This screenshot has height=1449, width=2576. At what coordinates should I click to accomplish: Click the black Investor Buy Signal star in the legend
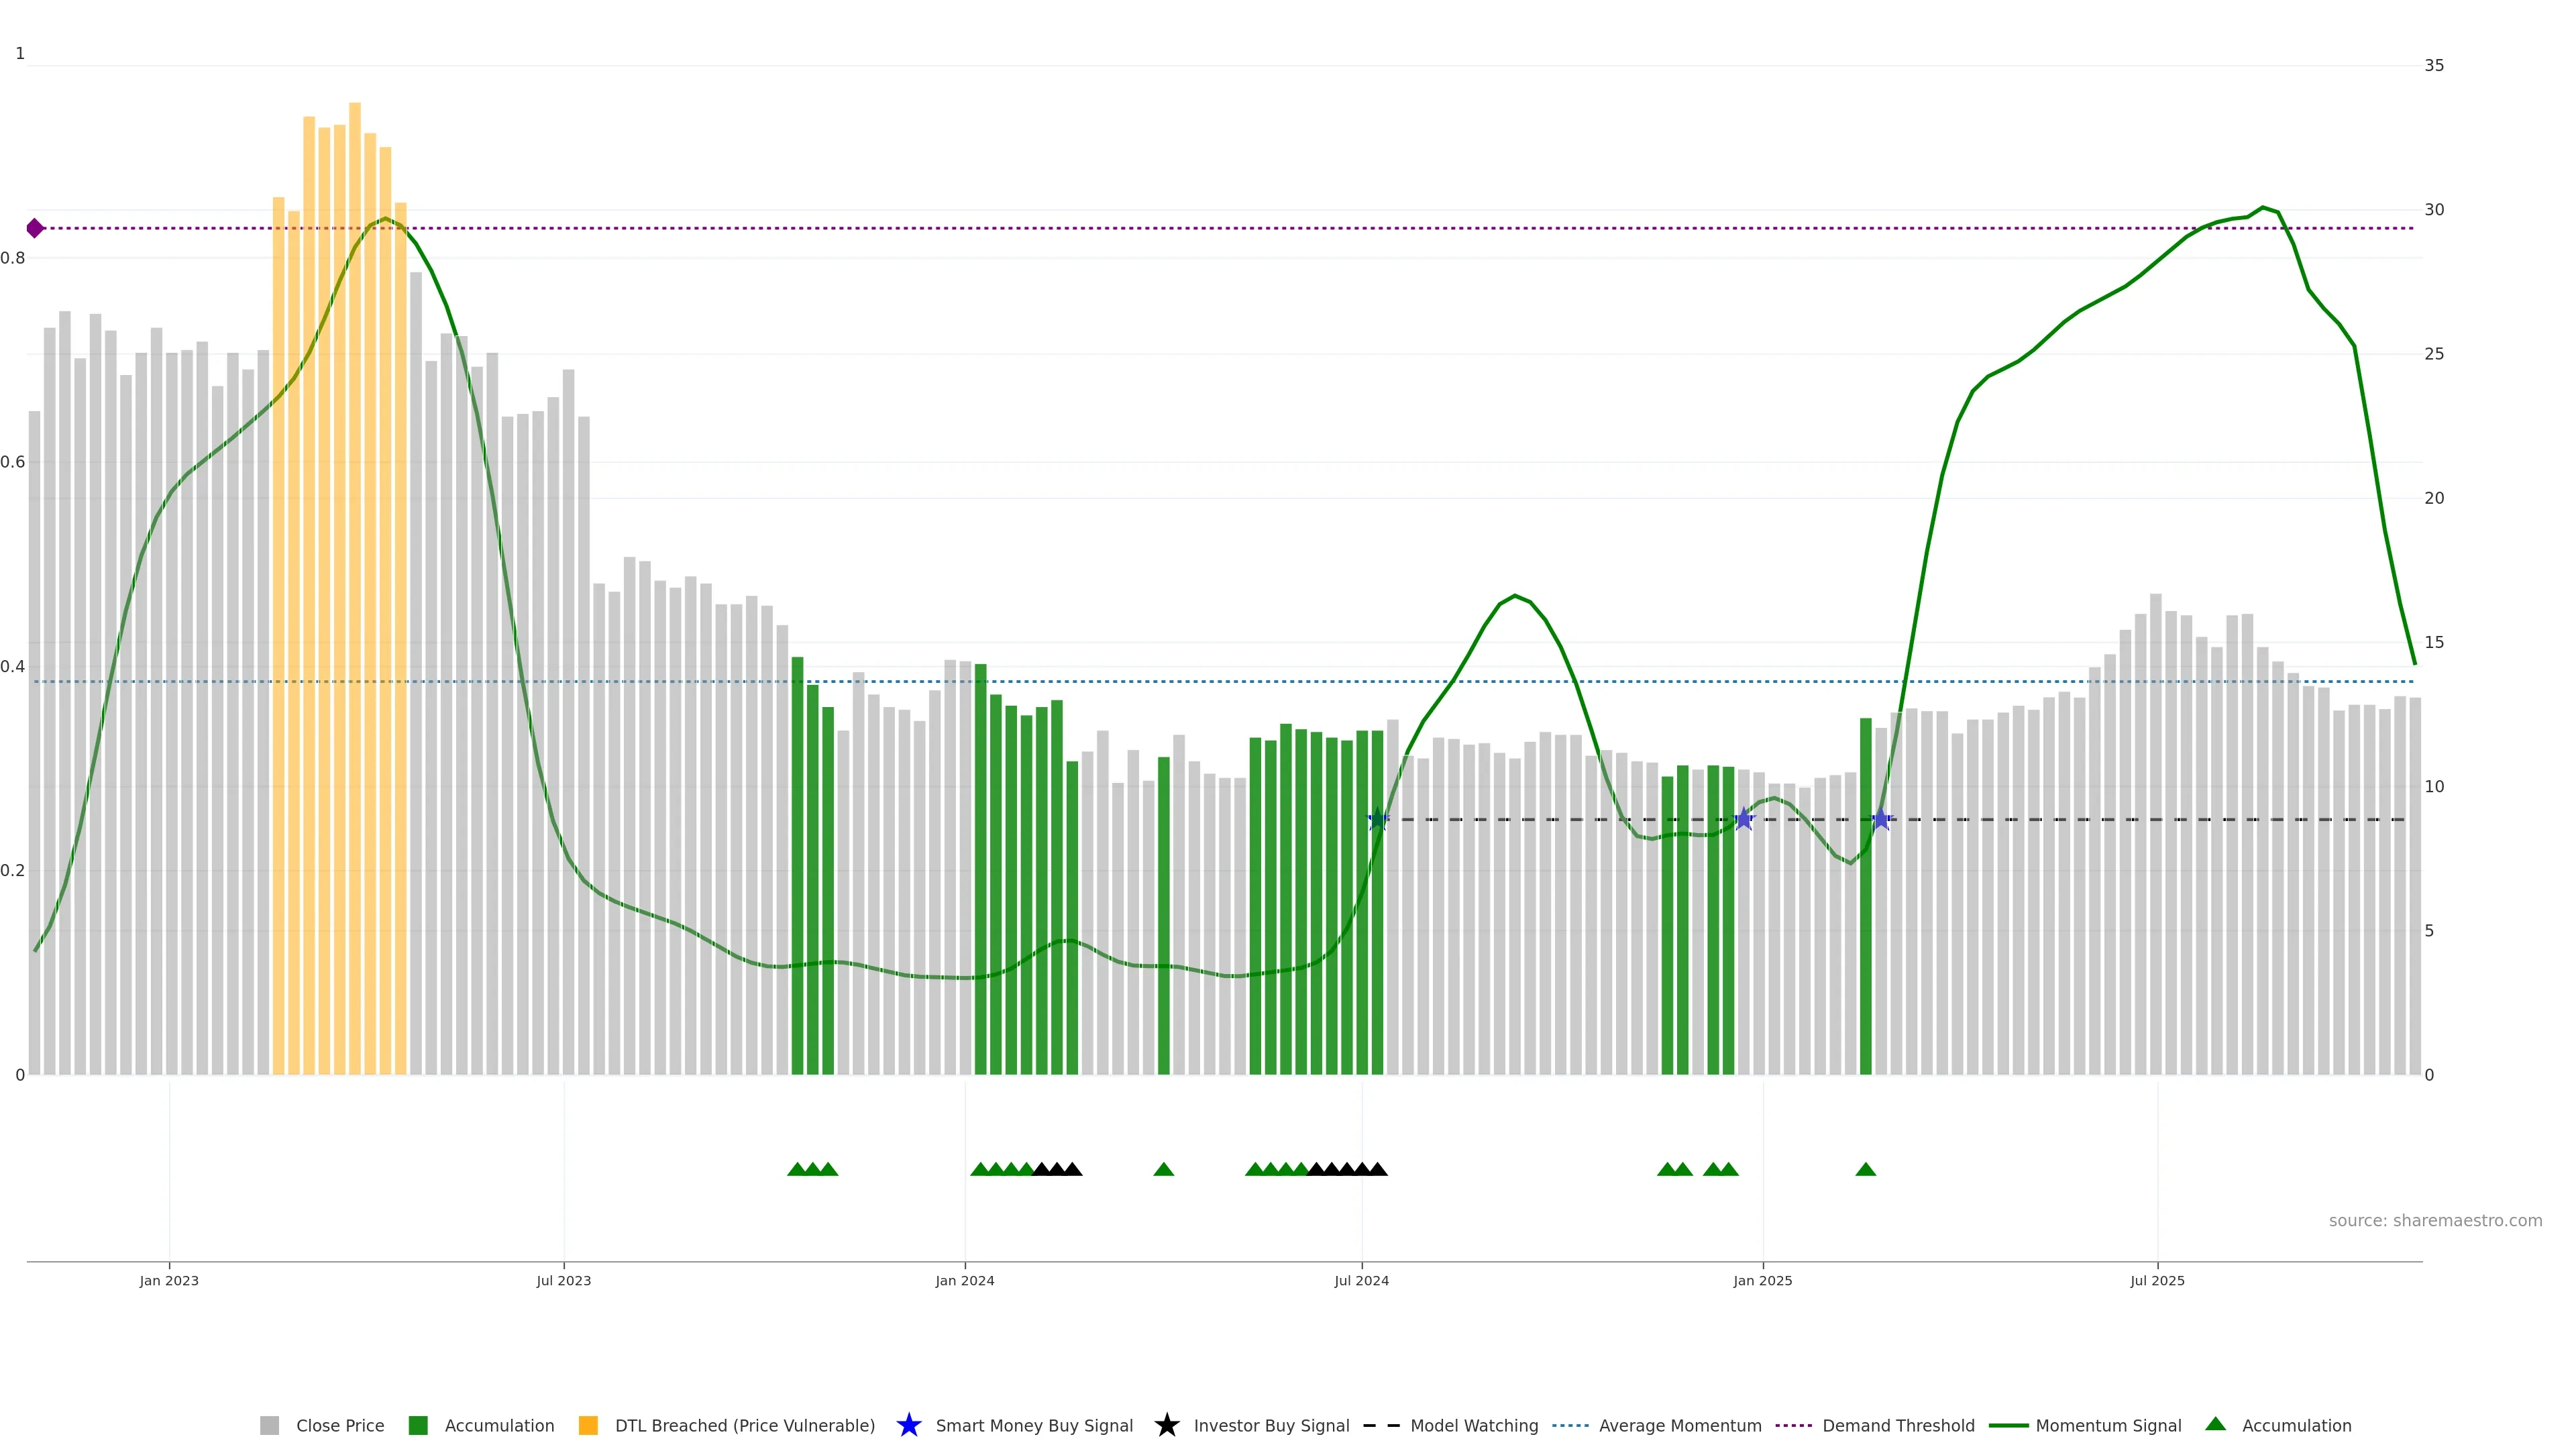point(1166,1425)
